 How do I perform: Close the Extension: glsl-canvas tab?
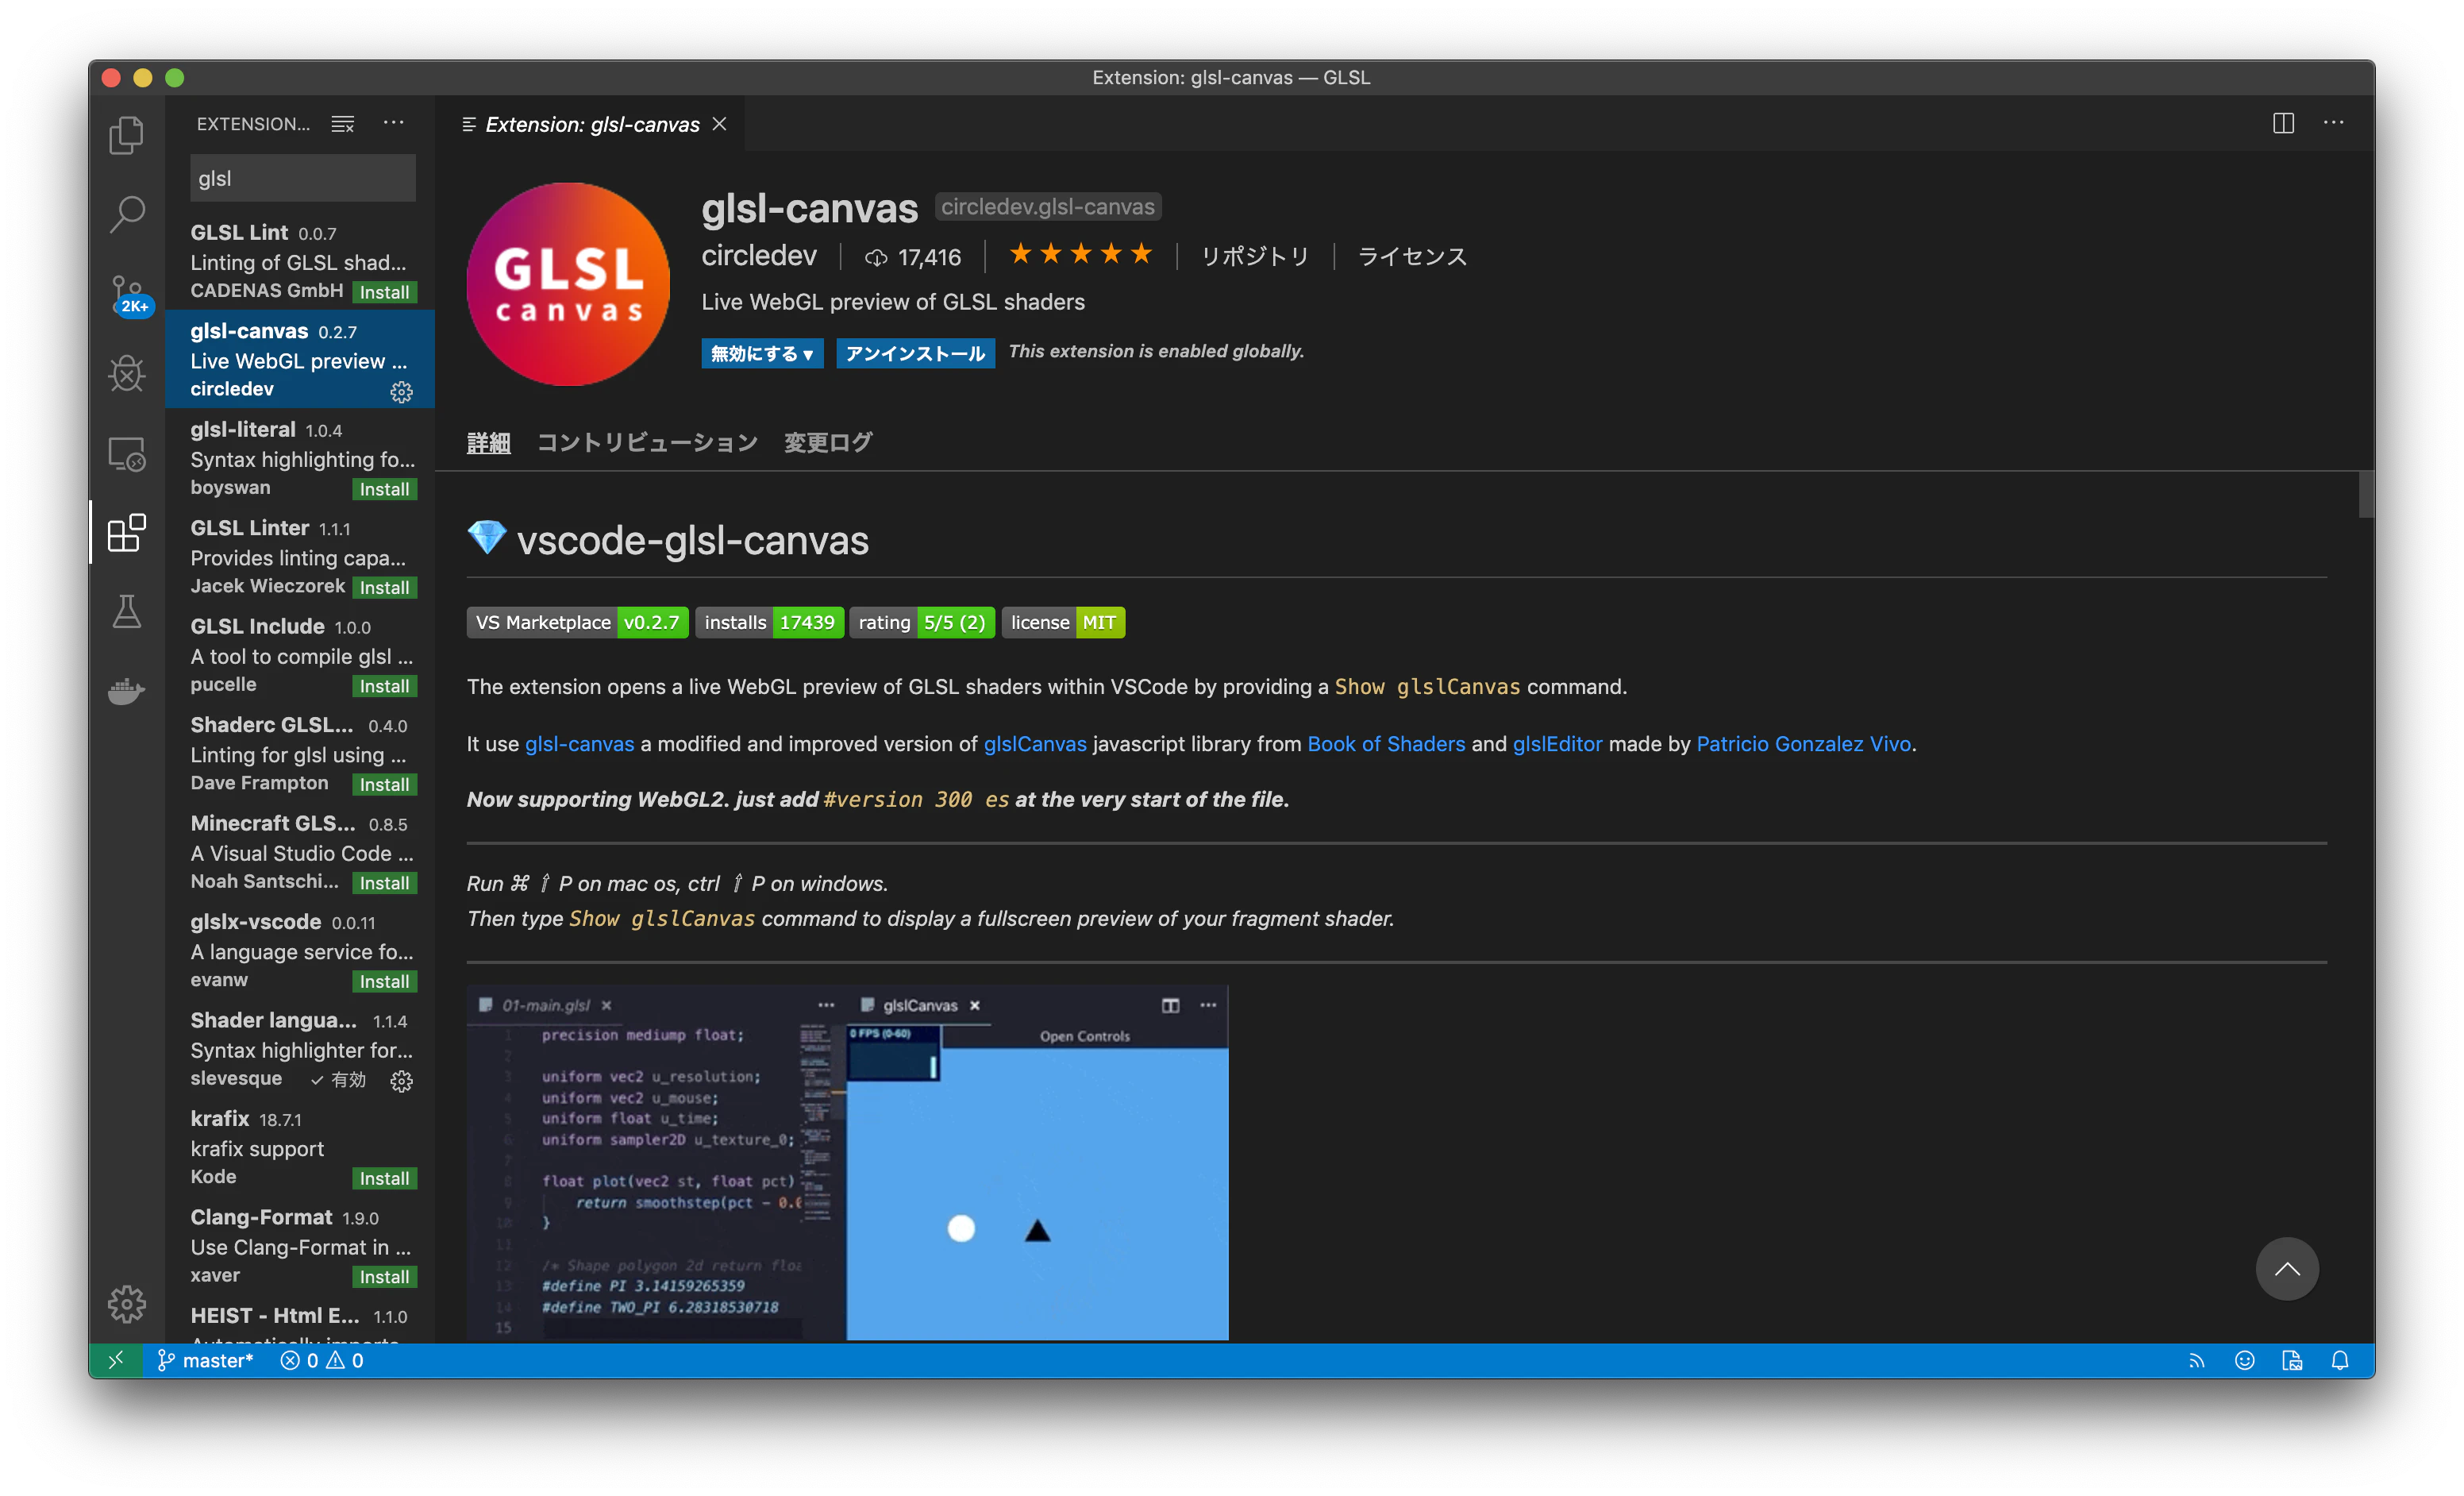point(719,124)
